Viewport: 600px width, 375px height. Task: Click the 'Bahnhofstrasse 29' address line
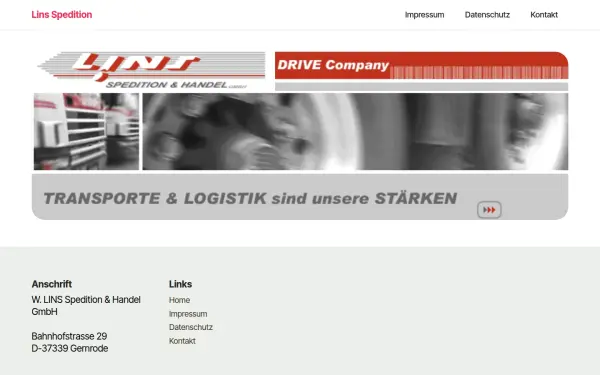(69, 336)
